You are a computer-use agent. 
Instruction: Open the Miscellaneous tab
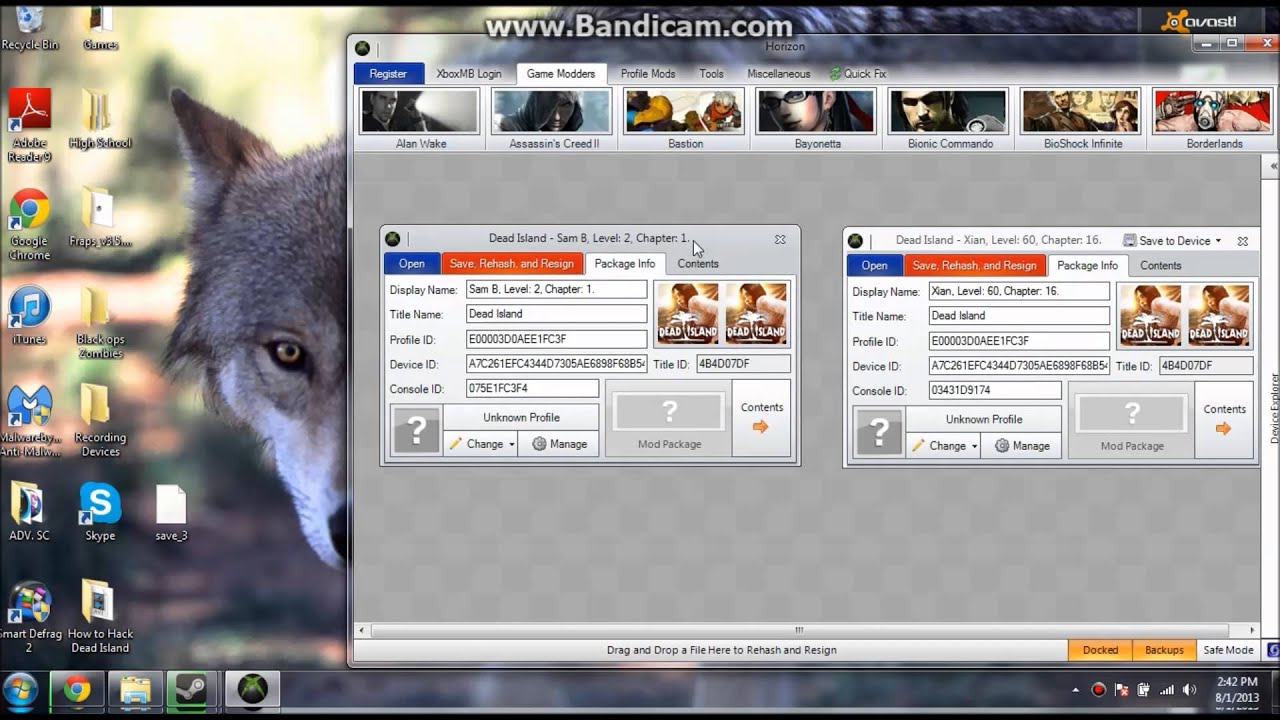(x=779, y=73)
